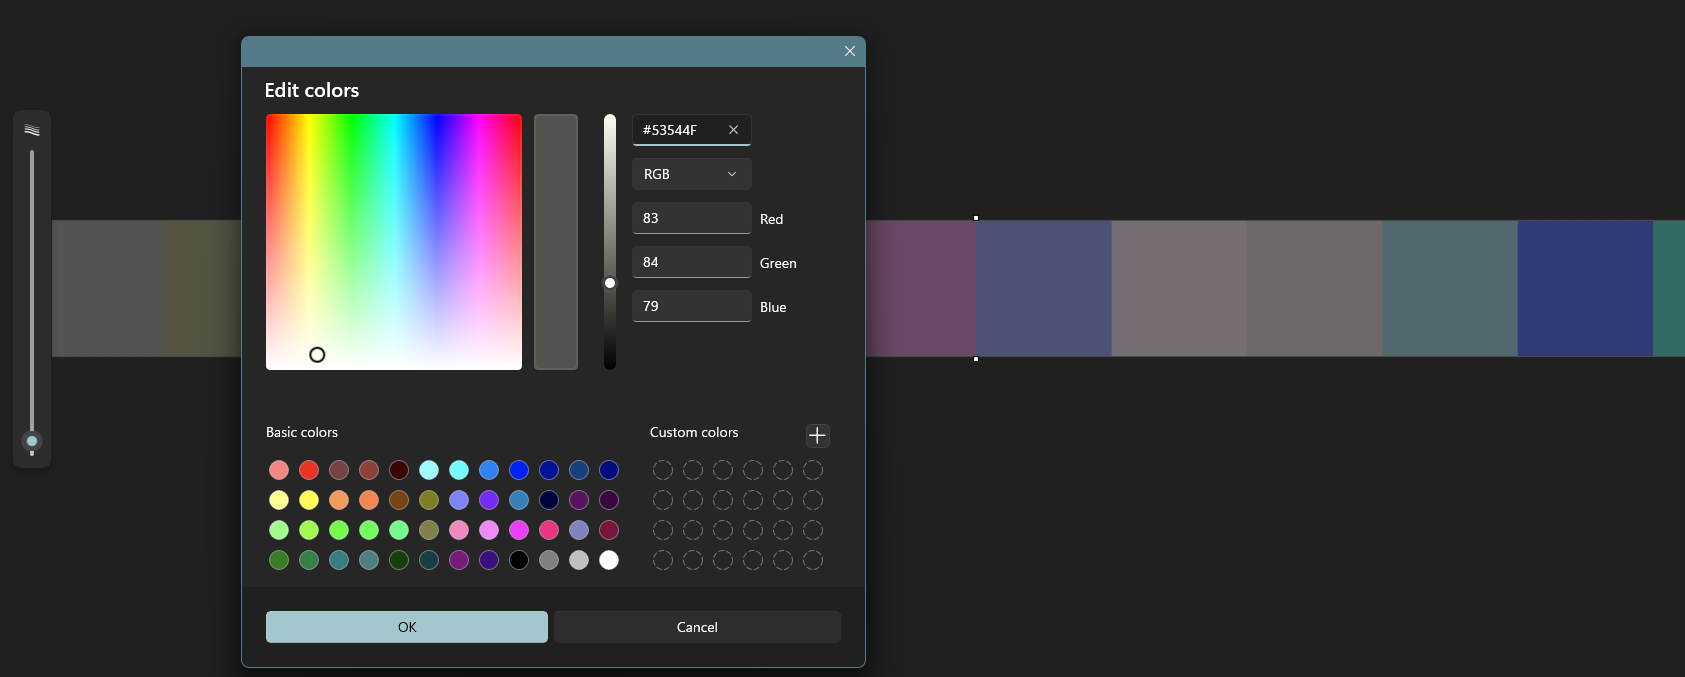
Task: Click the slate blue block on canvas
Action: click(x=1044, y=288)
